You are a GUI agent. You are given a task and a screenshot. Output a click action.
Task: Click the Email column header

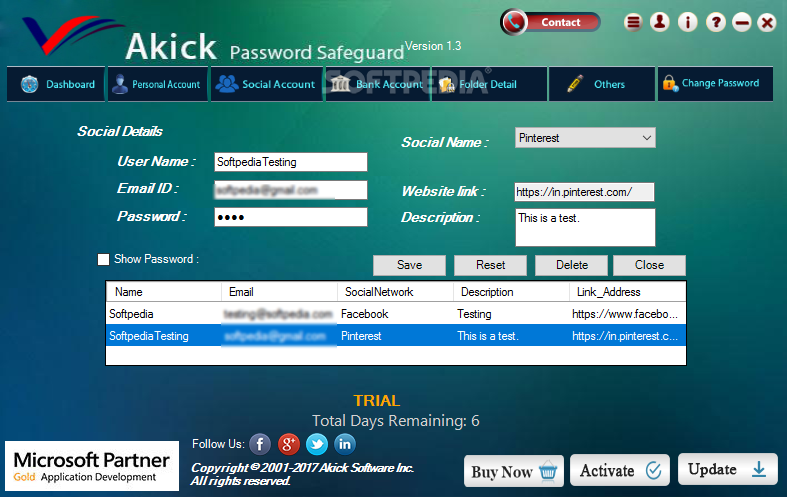[280, 292]
